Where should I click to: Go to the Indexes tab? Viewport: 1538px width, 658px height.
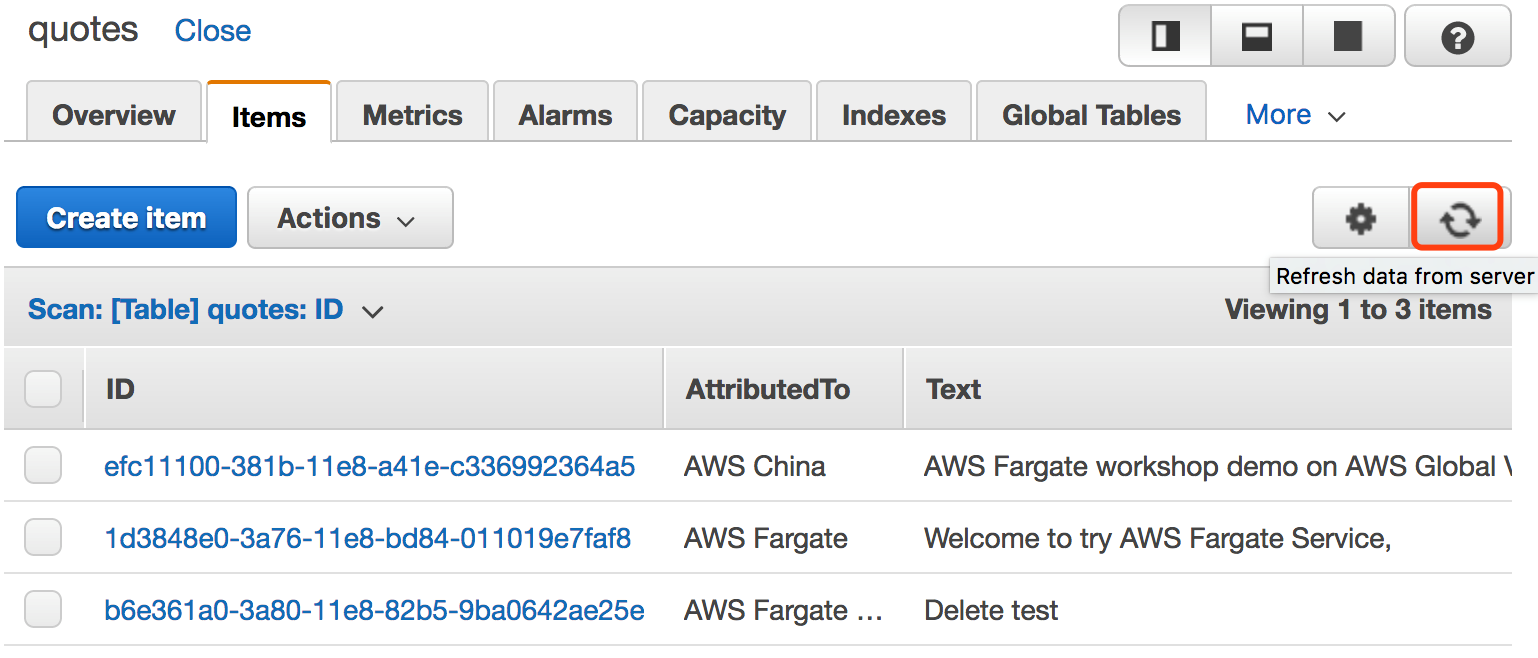tap(894, 115)
